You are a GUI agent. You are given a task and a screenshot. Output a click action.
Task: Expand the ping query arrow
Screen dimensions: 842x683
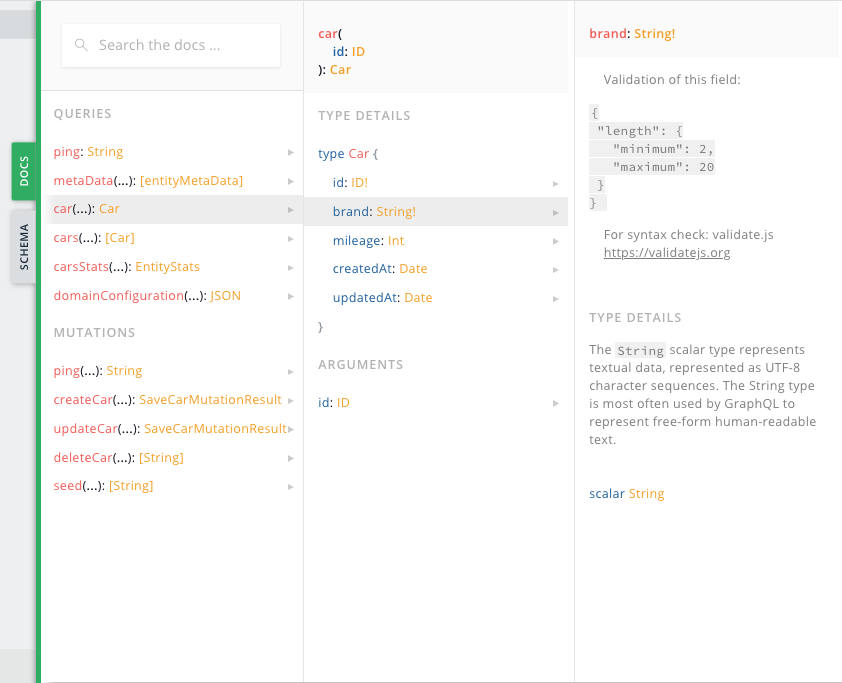[290, 152]
